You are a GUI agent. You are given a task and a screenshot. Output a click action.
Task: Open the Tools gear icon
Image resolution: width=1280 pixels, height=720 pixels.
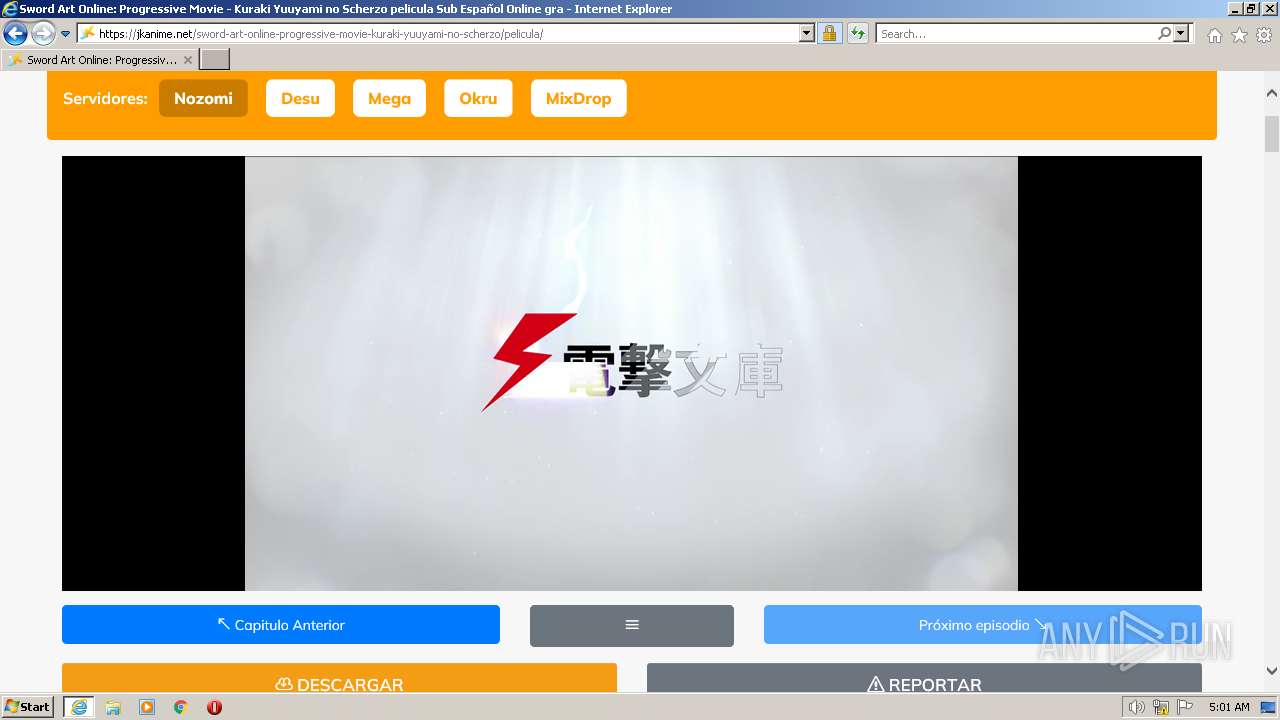(x=1264, y=35)
